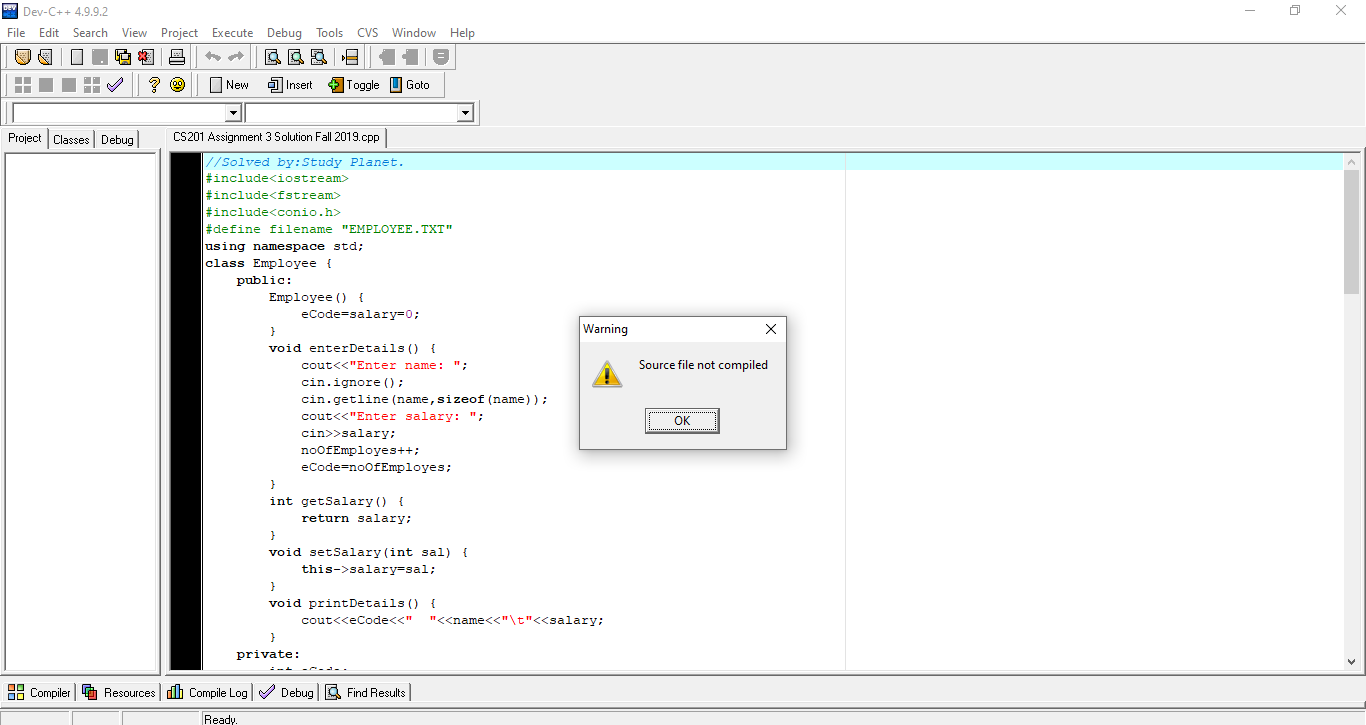Screen dimensions: 1366x725
Task: Open the Compiler tab at the bottom
Action: coord(40,692)
